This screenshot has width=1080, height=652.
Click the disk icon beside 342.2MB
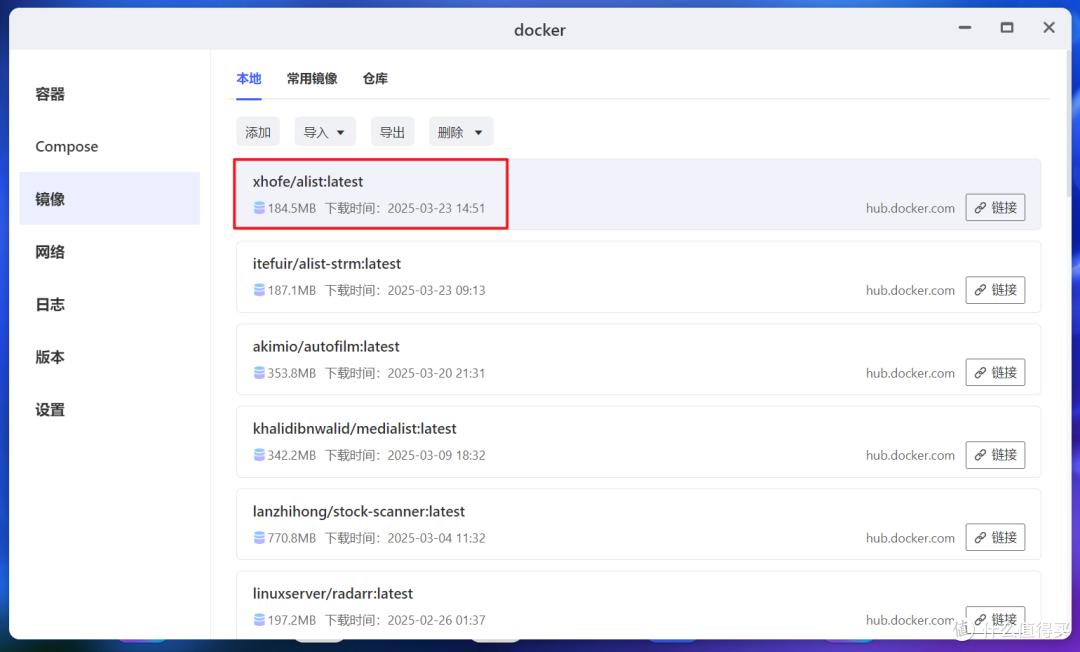259,454
